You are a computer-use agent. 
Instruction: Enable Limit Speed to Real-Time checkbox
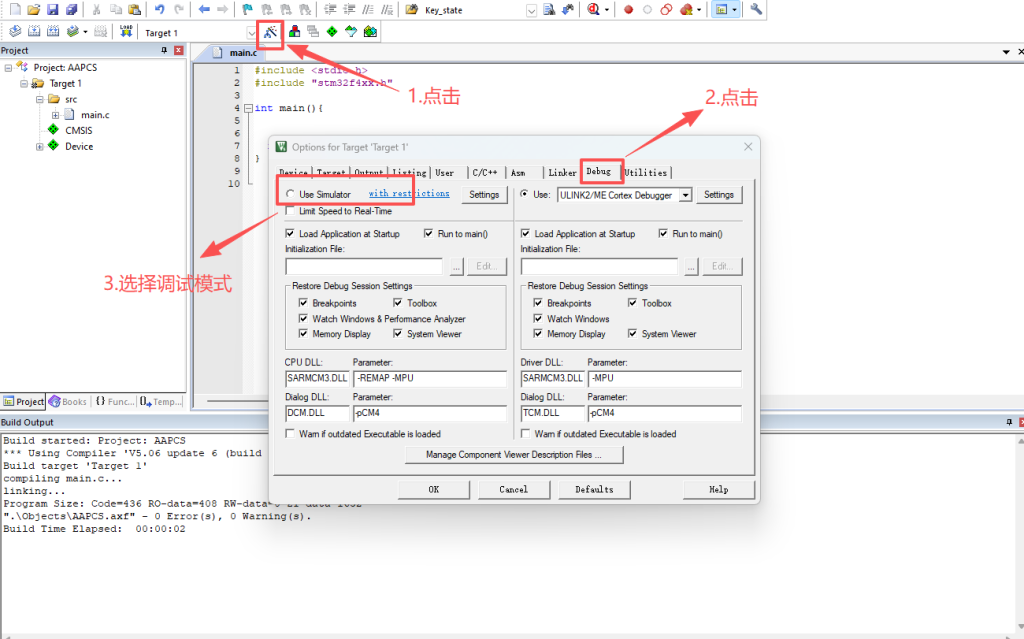[x=290, y=211]
